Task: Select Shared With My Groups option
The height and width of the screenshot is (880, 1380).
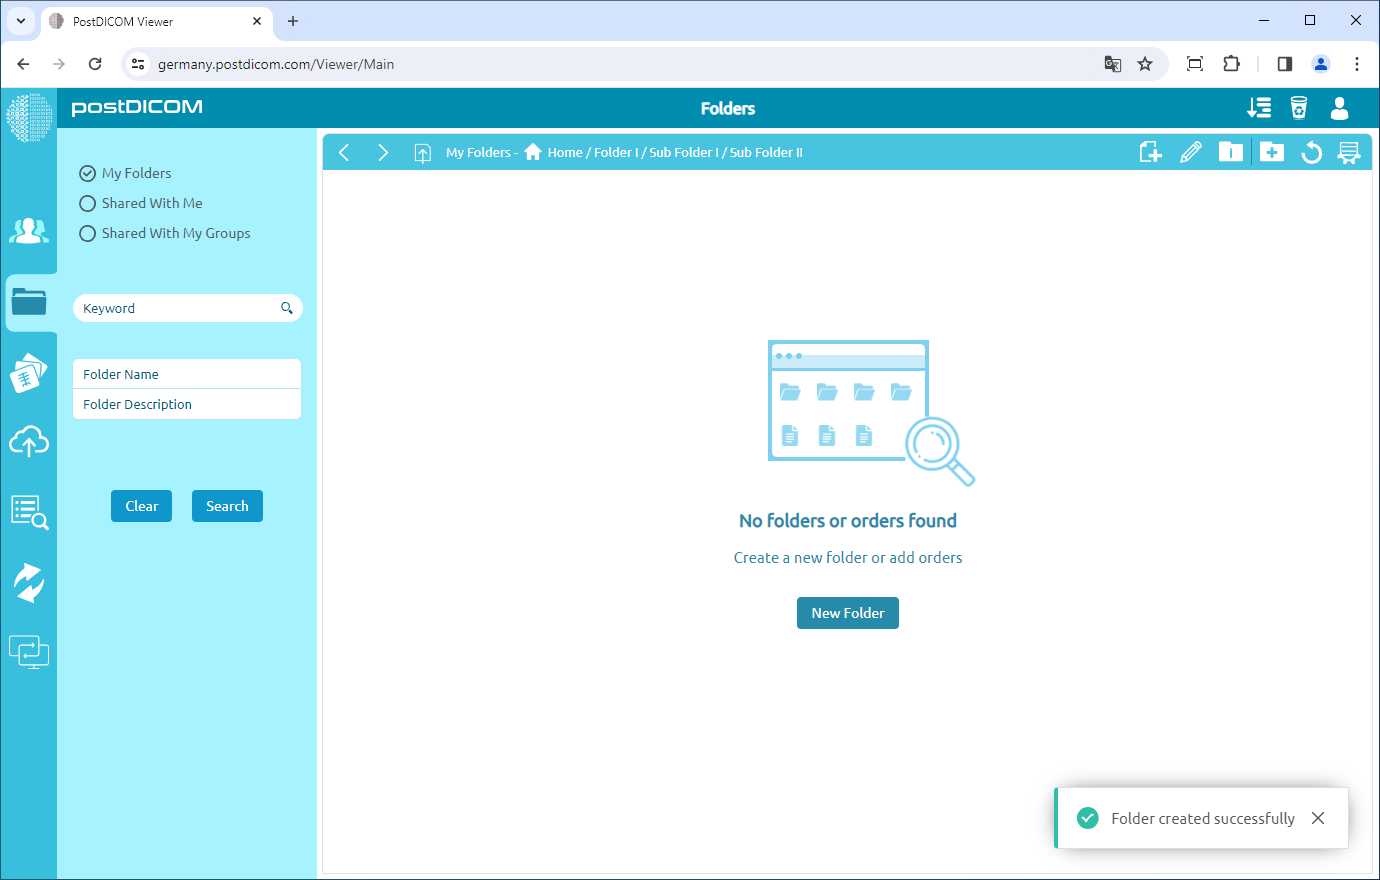Action: [x=87, y=233]
